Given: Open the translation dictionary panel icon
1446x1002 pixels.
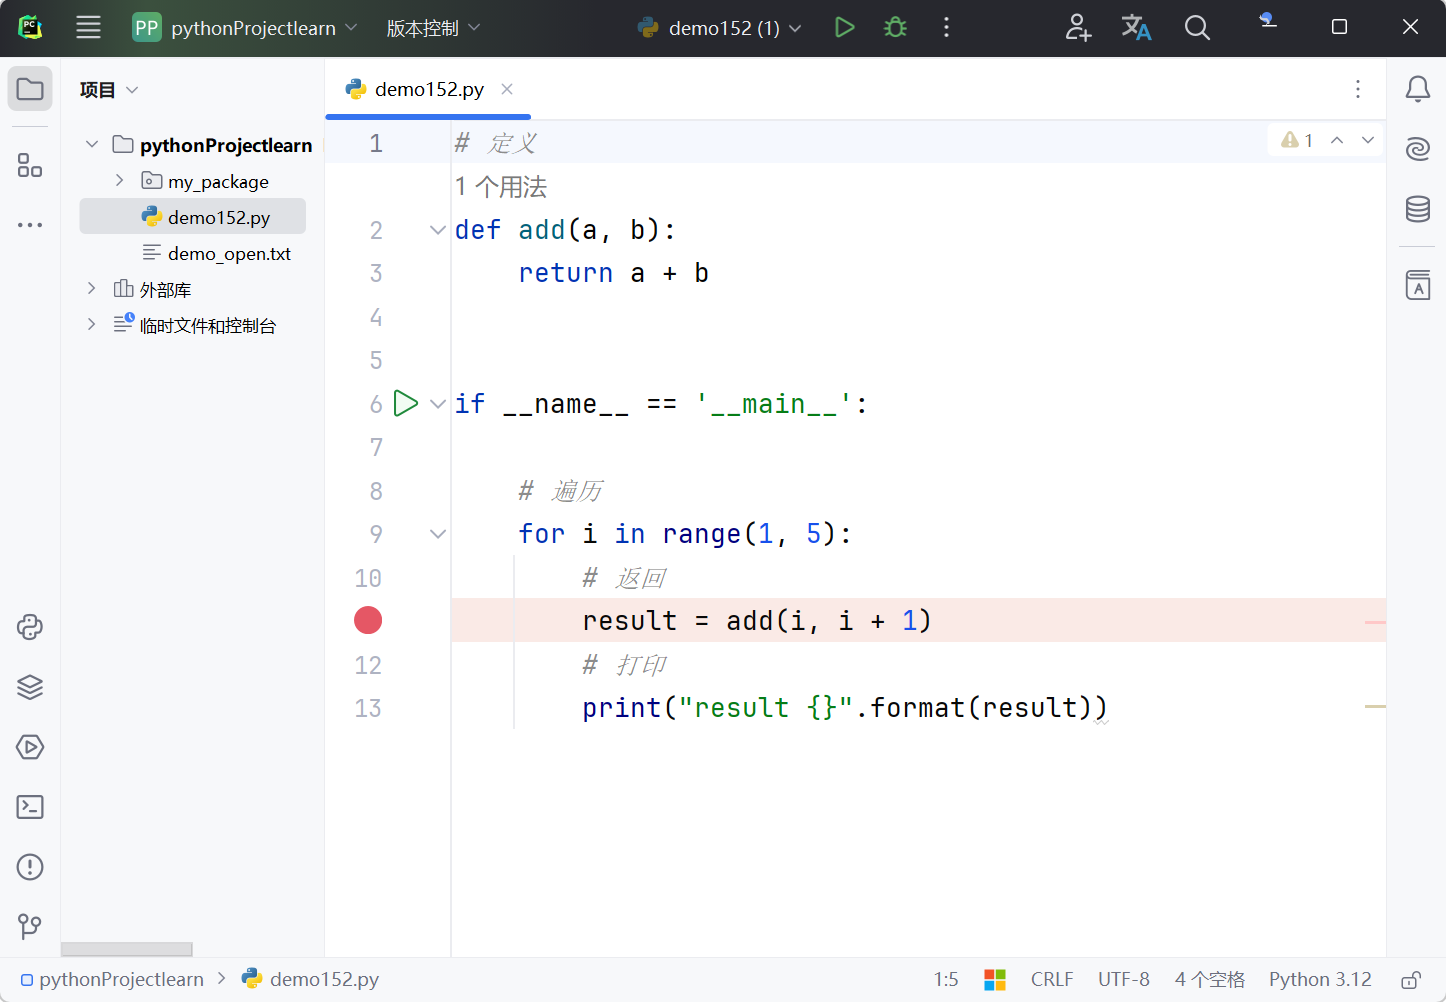Looking at the screenshot, I should click(1418, 285).
